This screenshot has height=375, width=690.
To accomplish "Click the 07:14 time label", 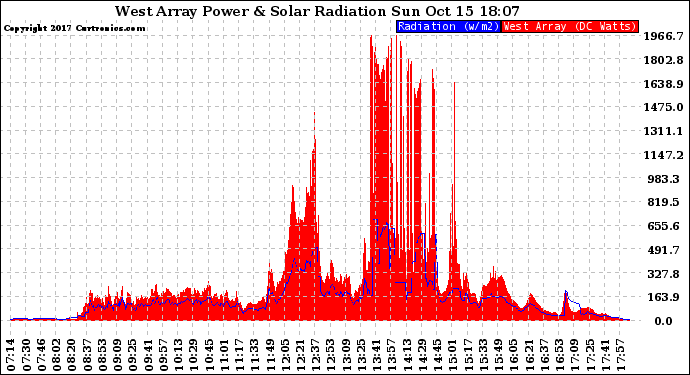I will click(x=11, y=355).
